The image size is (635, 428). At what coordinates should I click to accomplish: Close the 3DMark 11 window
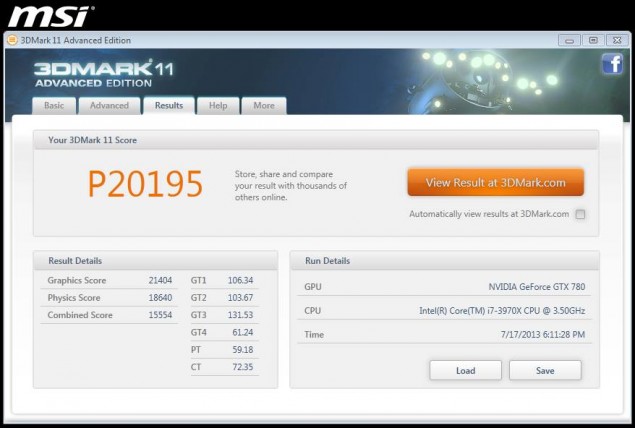point(615,40)
